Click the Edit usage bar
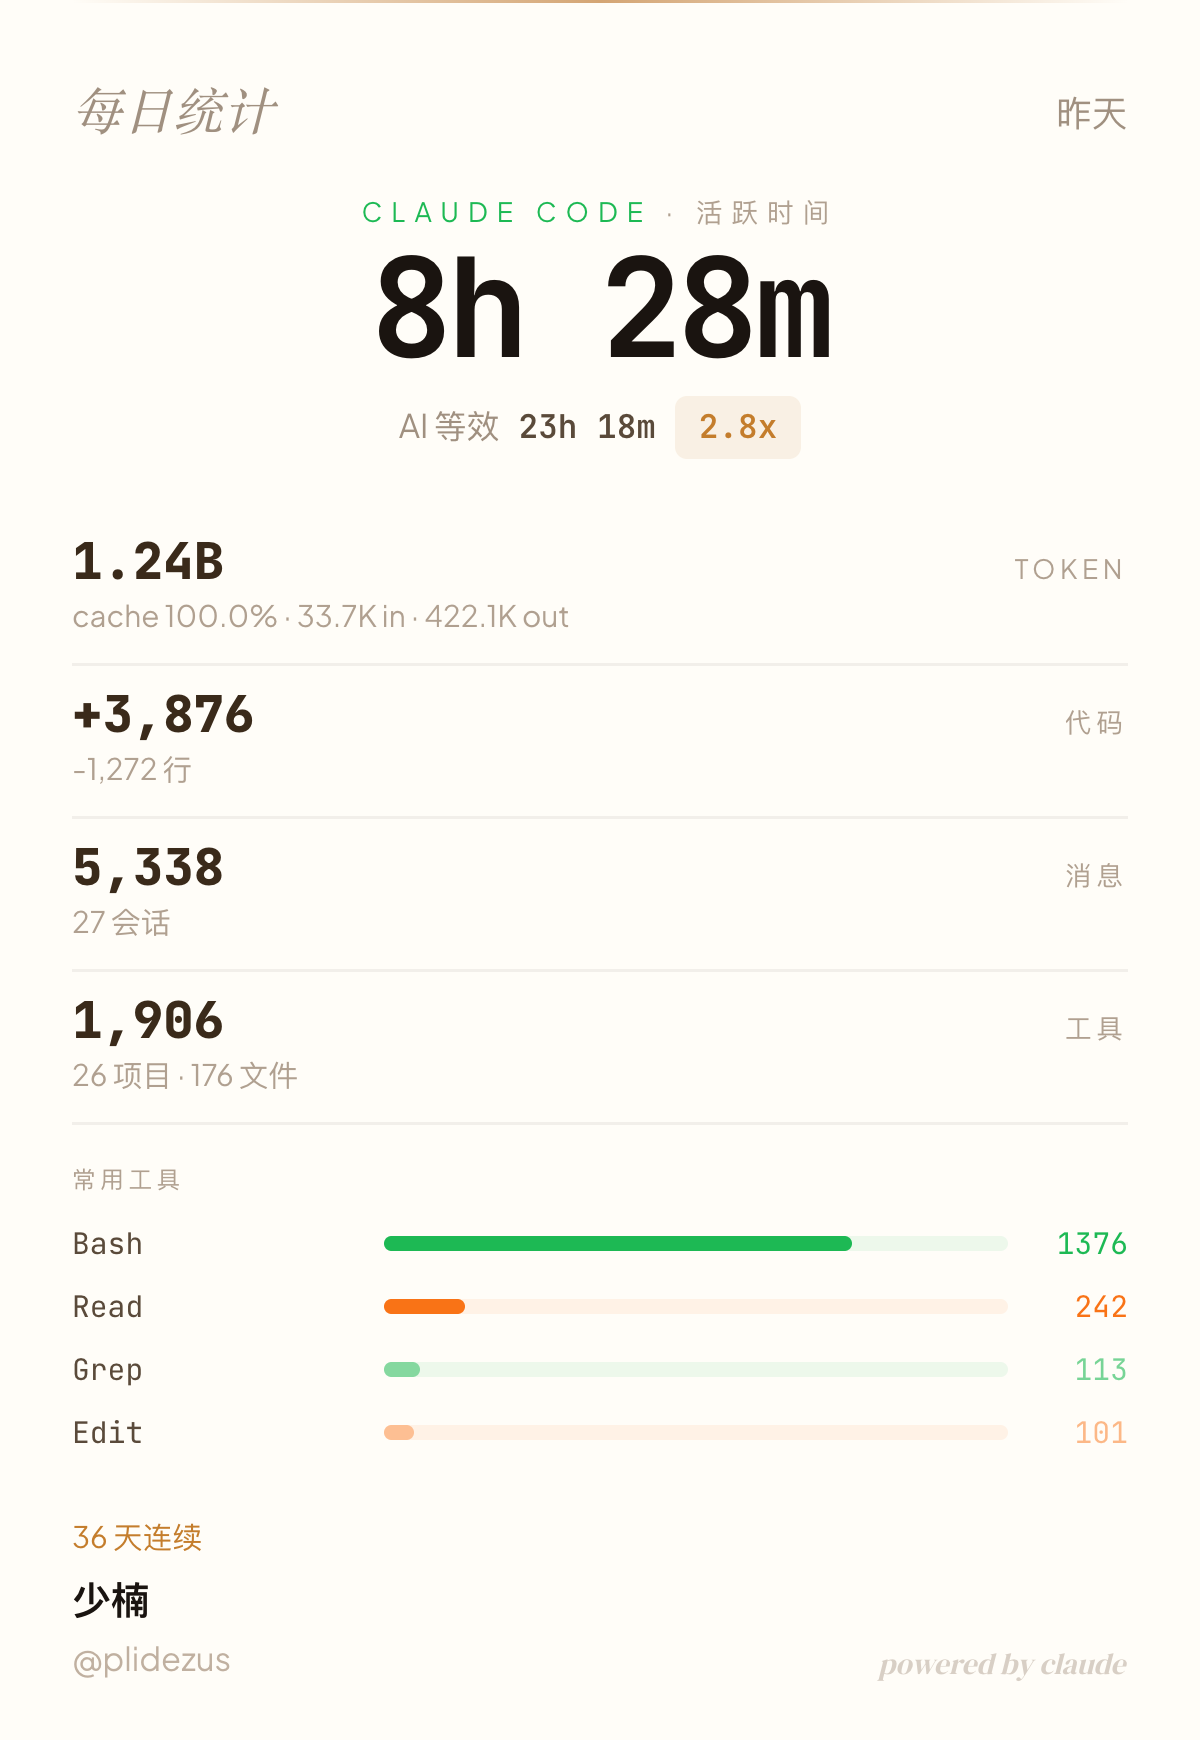 (399, 1433)
